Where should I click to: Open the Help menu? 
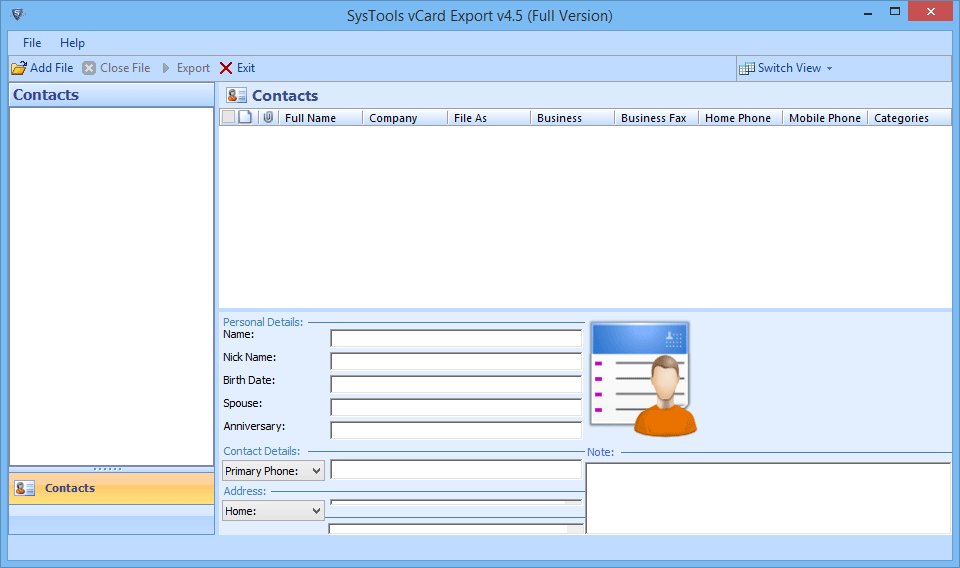point(72,43)
